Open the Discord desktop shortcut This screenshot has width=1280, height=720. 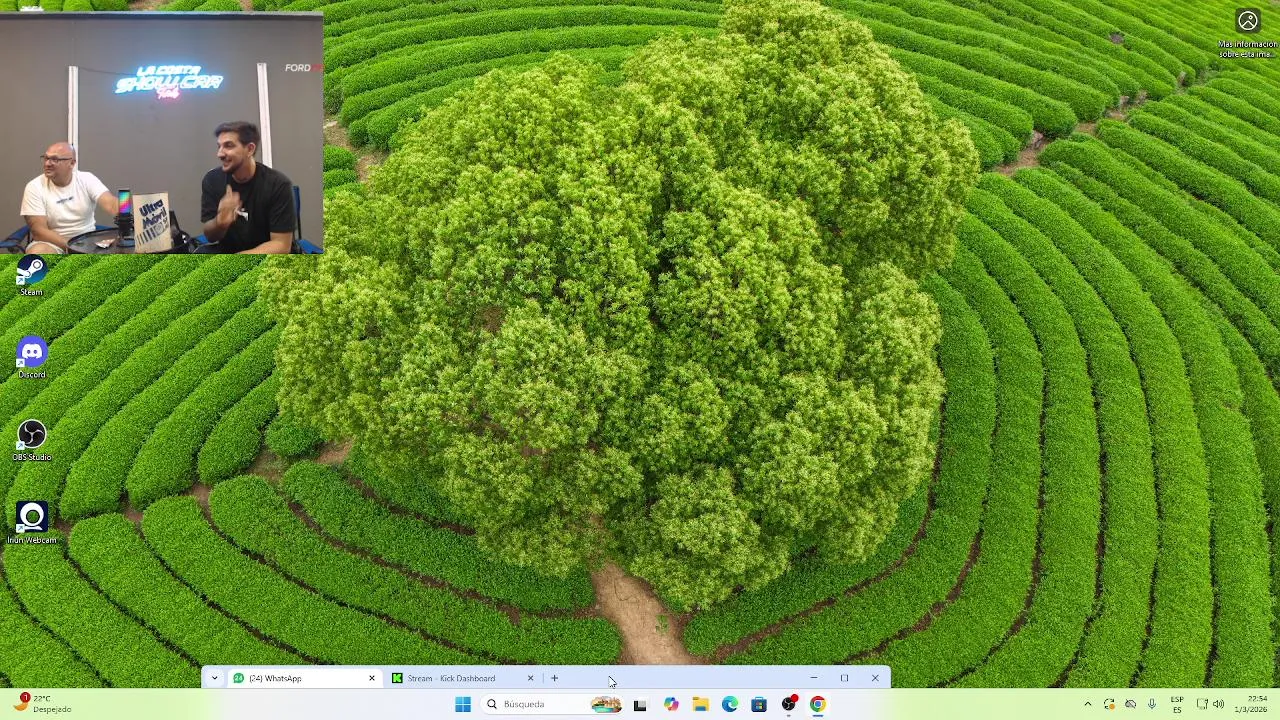pos(31,356)
